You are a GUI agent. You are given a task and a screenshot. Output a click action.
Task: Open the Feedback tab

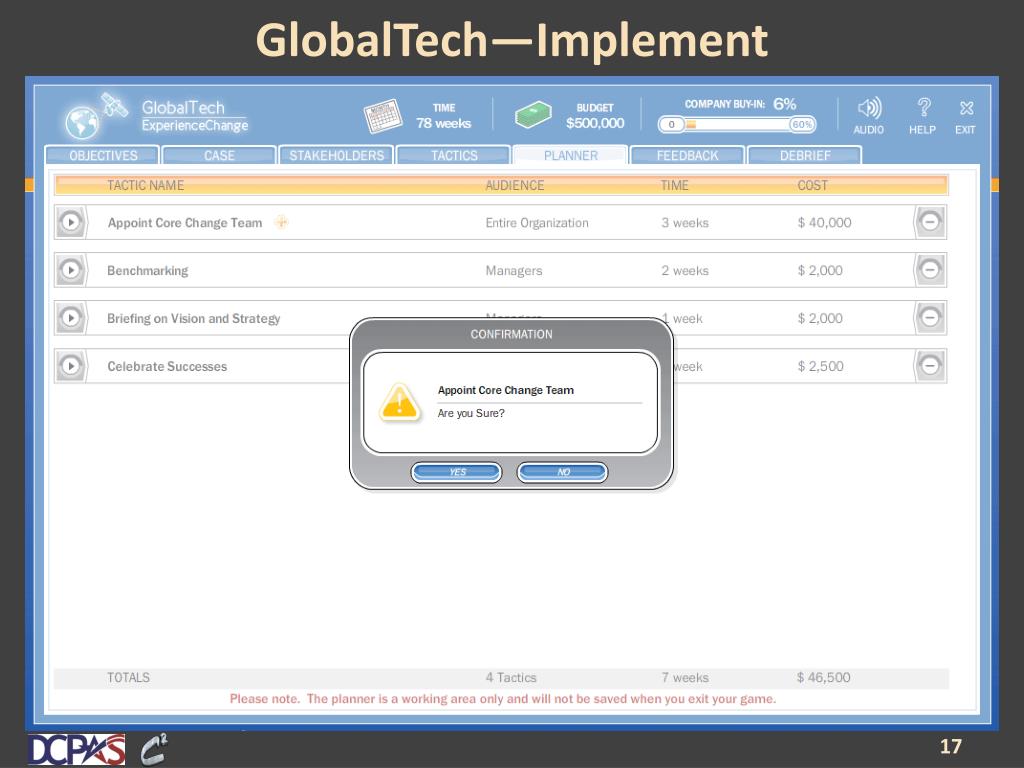tap(687, 155)
